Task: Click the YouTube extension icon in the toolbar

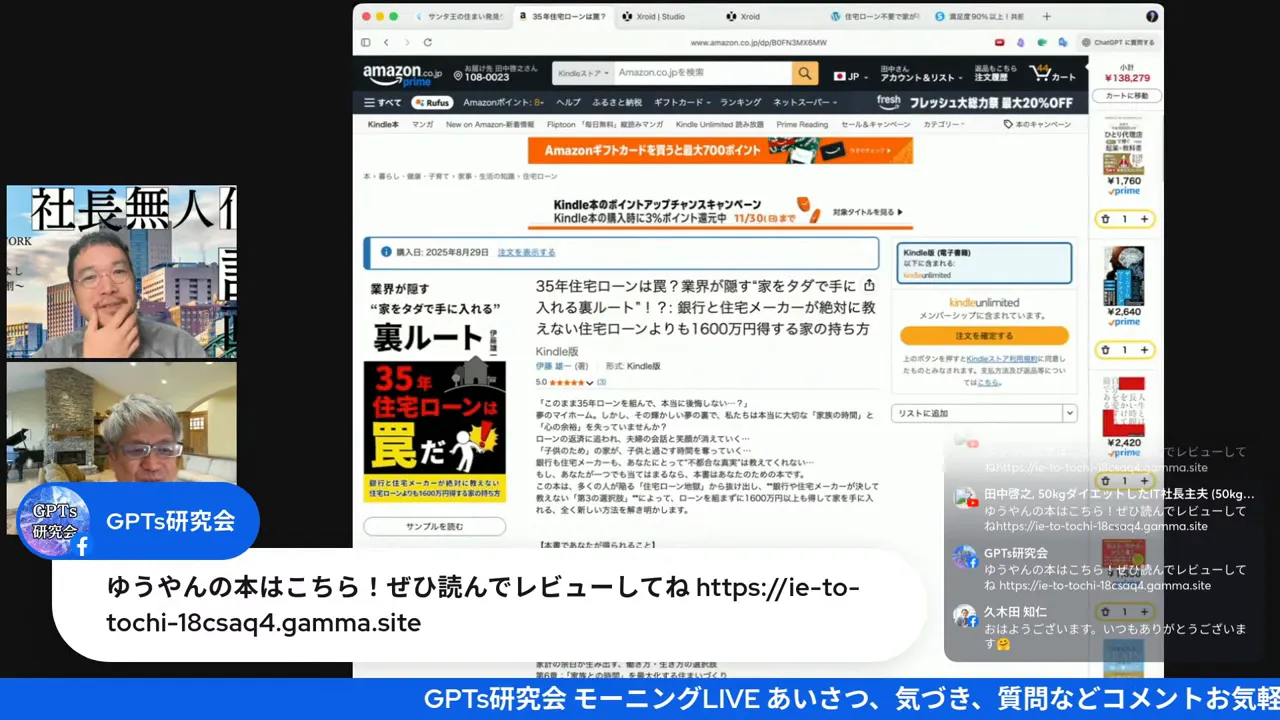Action: (x=999, y=42)
